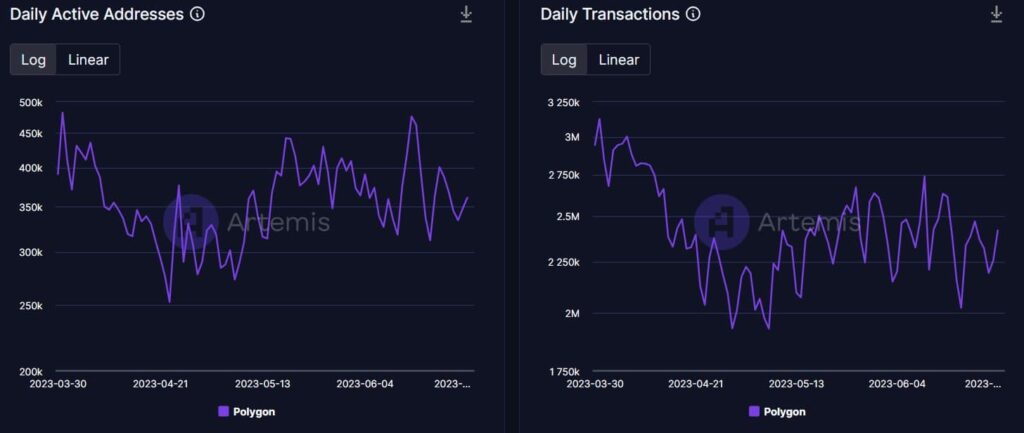Click 2023-04-21 date label on Active Addresses axis
The image size is (1024, 433).
coord(159,383)
